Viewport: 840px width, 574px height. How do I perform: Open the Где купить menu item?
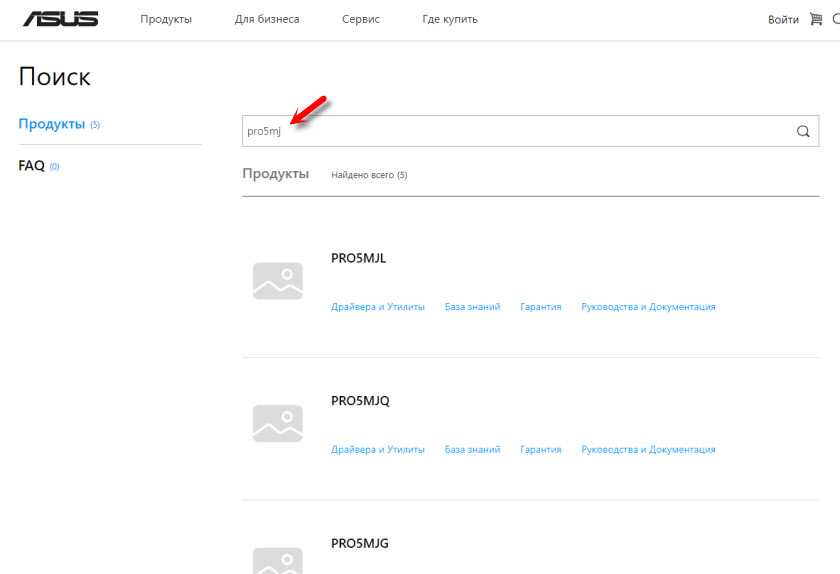click(449, 19)
